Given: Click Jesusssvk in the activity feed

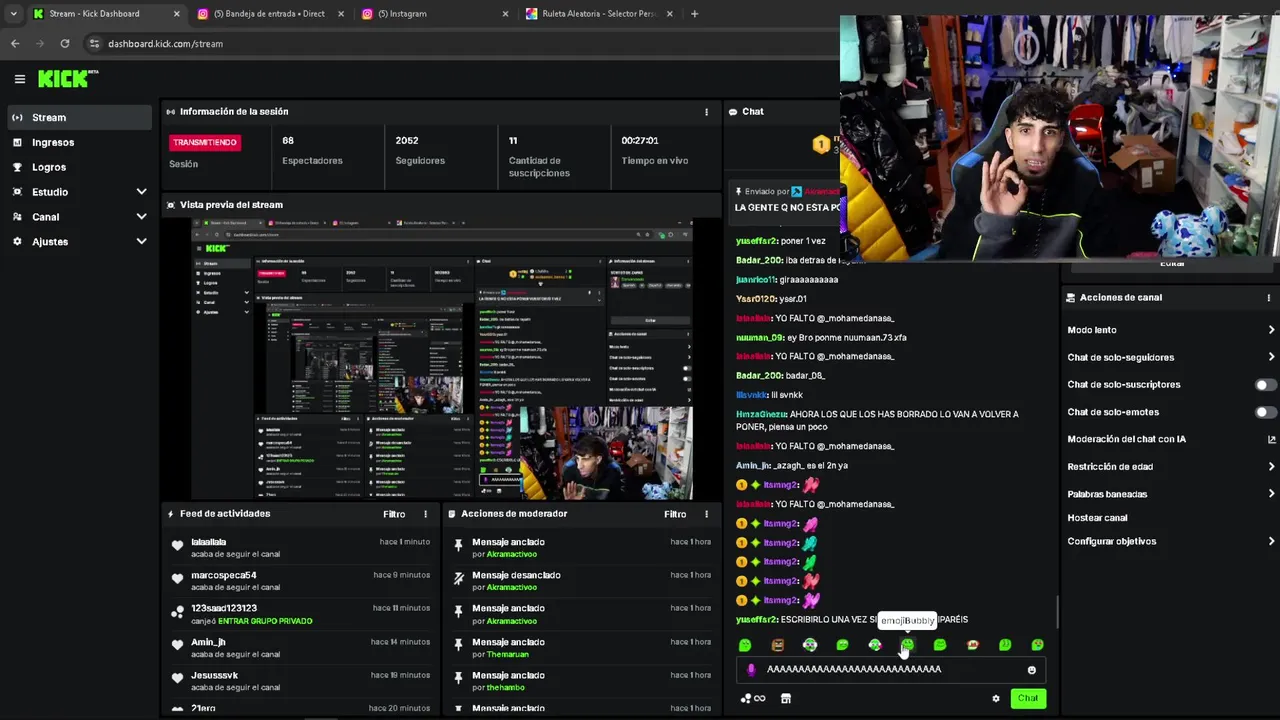Looking at the screenshot, I should click(x=214, y=676).
